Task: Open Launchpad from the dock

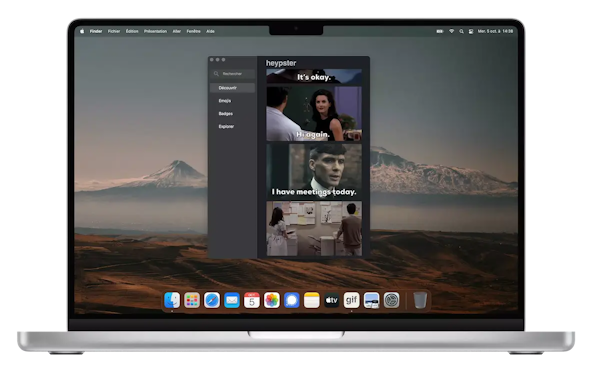Action: (192, 300)
